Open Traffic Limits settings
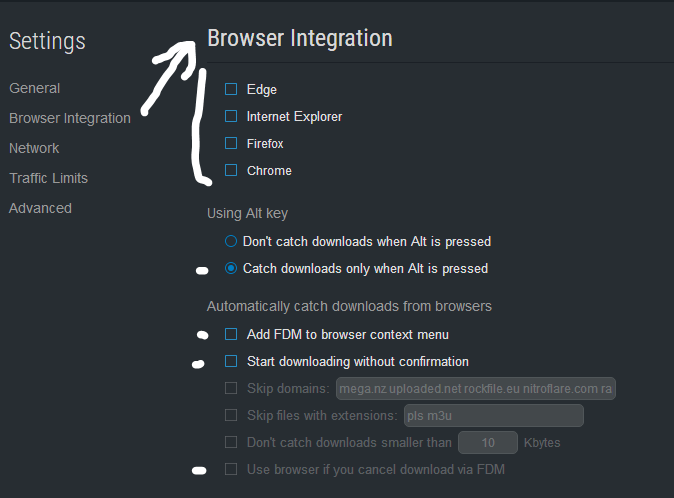This screenshot has width=674, height=498. pos(48,178)
